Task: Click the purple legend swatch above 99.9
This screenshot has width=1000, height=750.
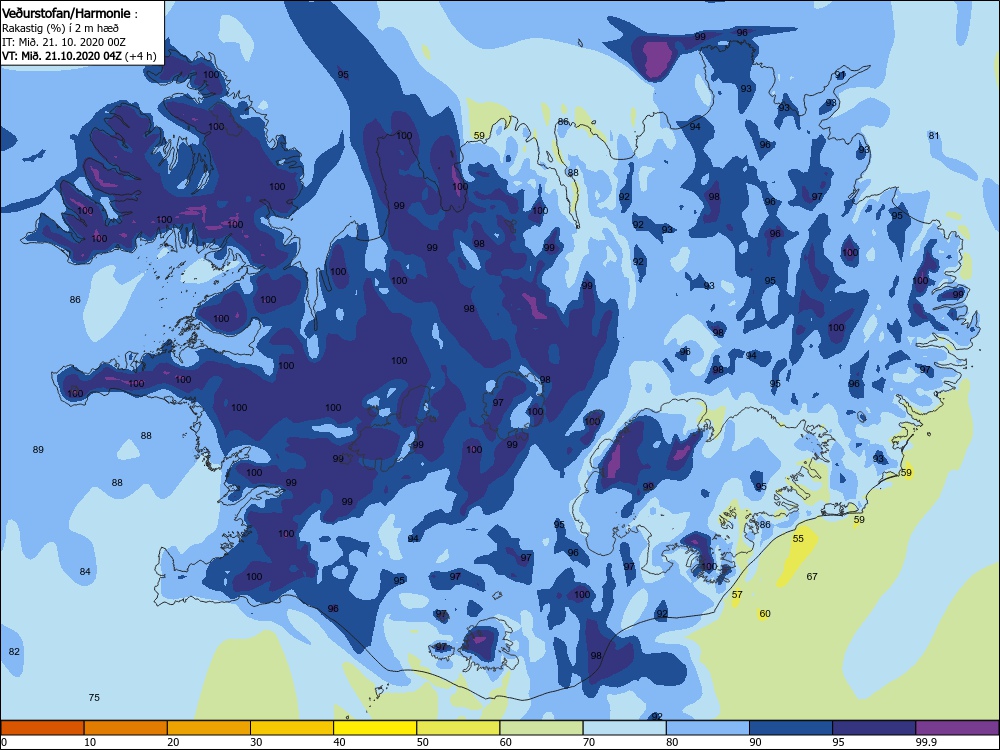Action: [957, 728]
